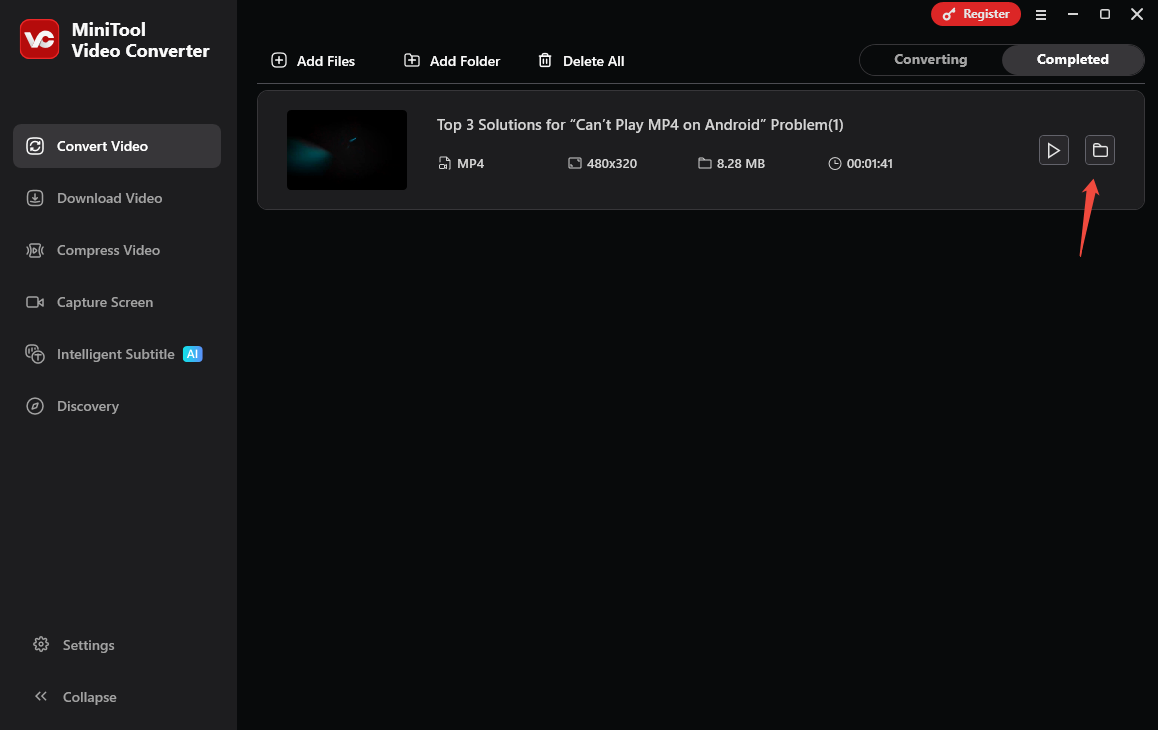
Task: Select the Intelligent Subtitle feature
Action: click(34, 354)
